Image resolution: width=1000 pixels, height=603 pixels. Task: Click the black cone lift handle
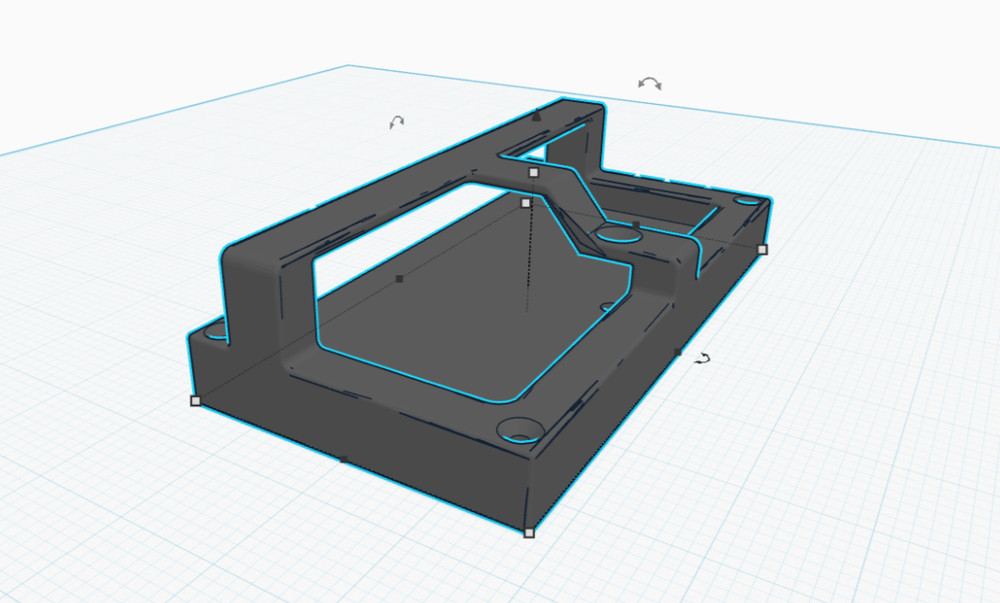[537, 116]
